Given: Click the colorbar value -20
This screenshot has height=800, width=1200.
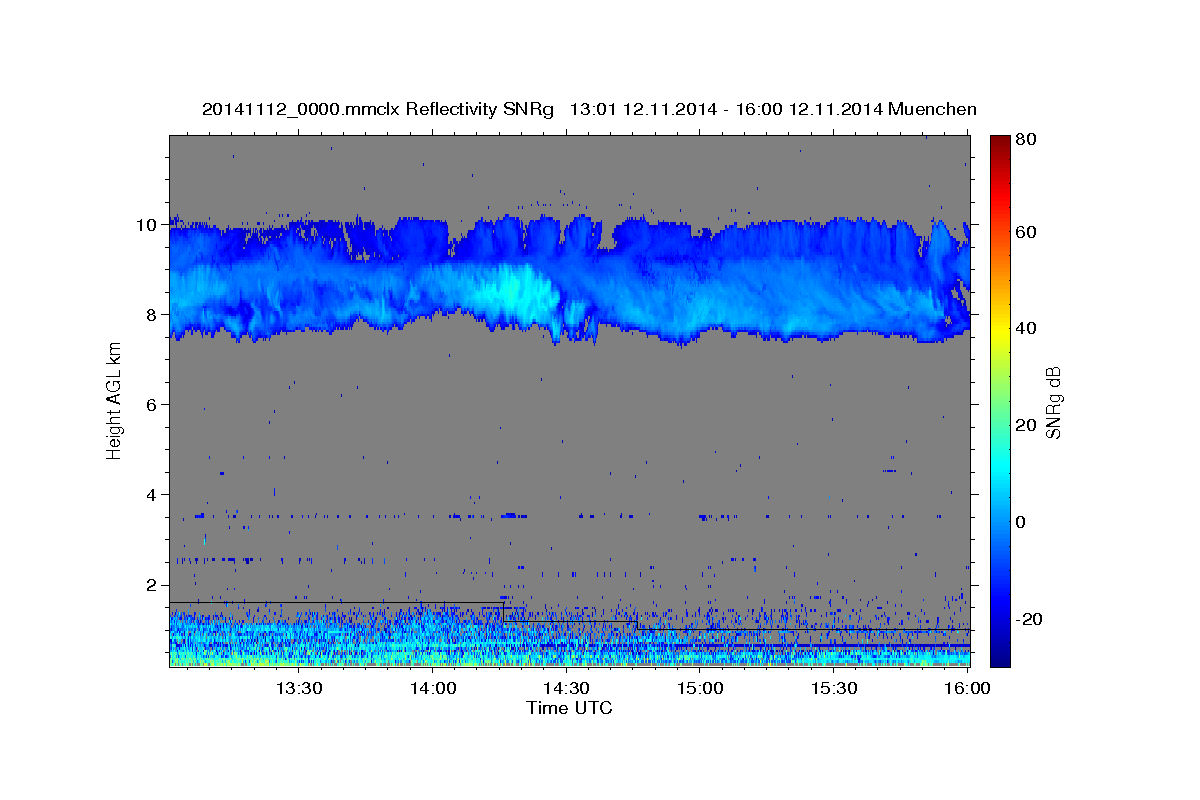Looking at the screenshot, I should click(x=1029, y=619).
